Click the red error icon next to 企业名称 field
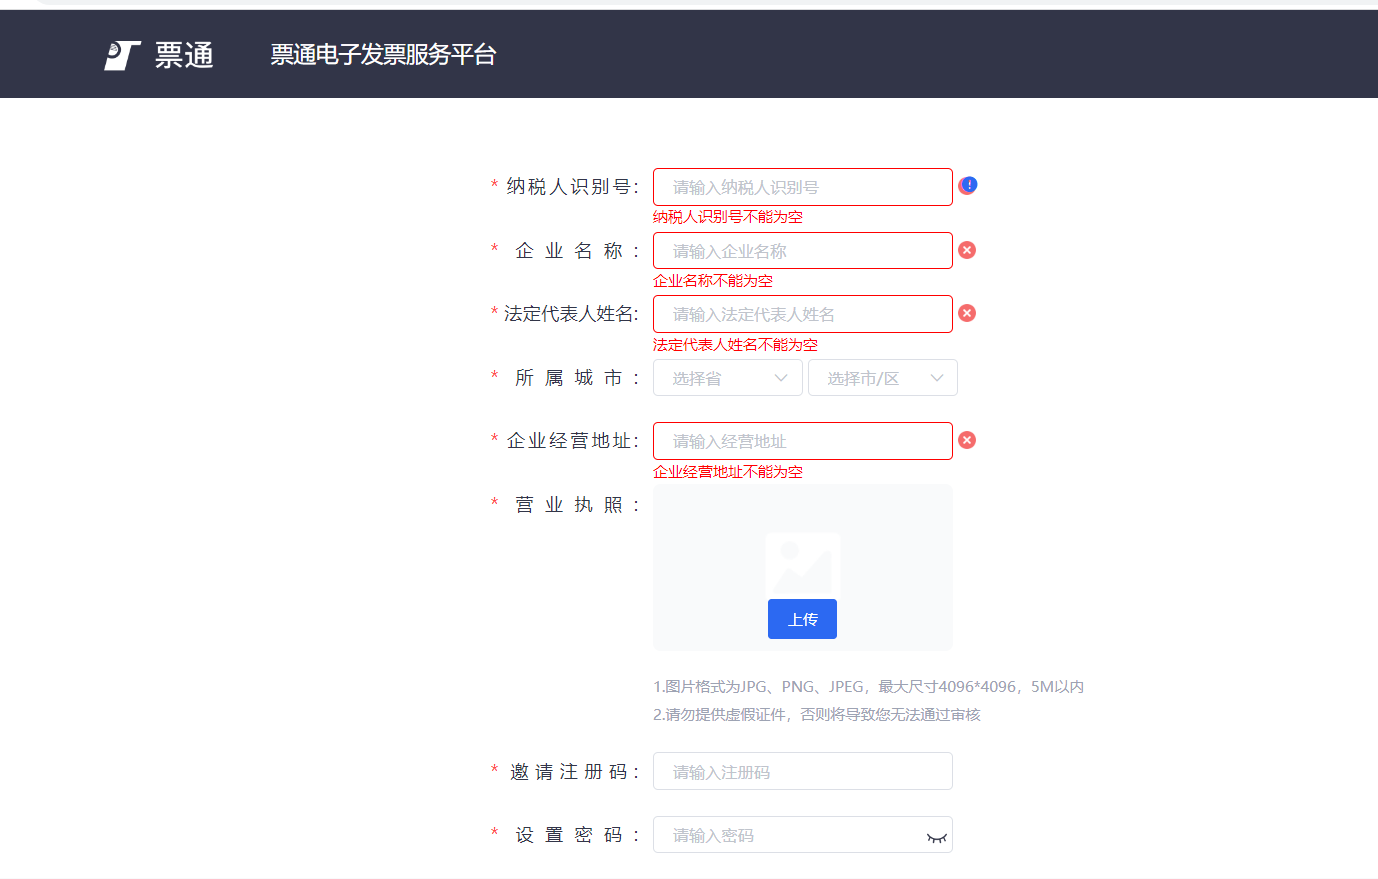 click(x=967, y=250)
